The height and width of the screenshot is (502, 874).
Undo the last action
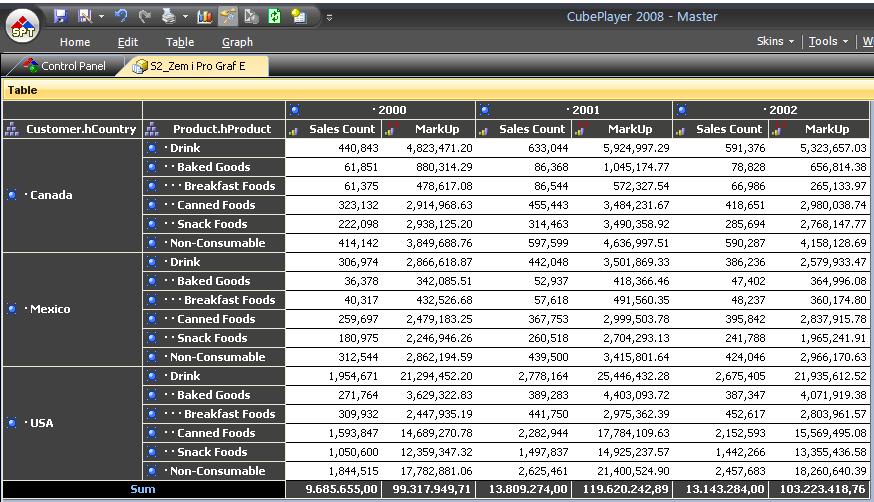[x=121, y=16]
